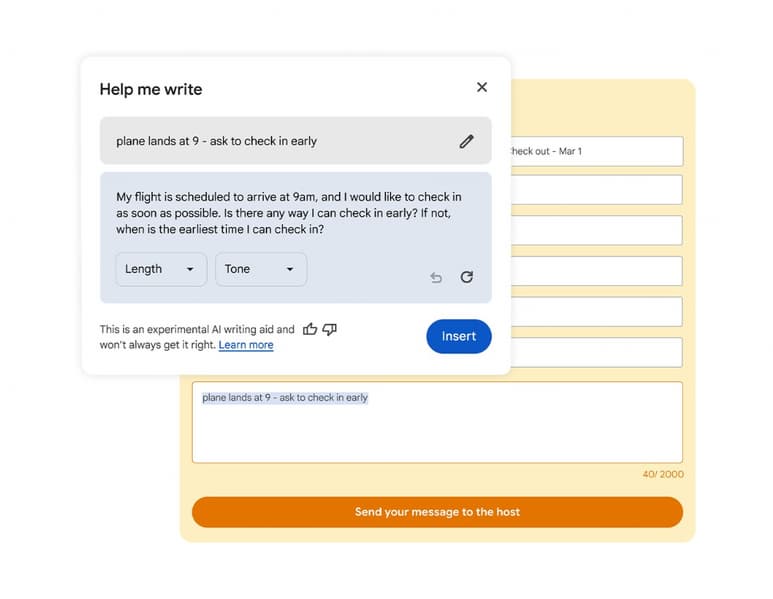Click the undo arrow icon
Viewport: 773px width, 599px height.
tap(436, 277)
